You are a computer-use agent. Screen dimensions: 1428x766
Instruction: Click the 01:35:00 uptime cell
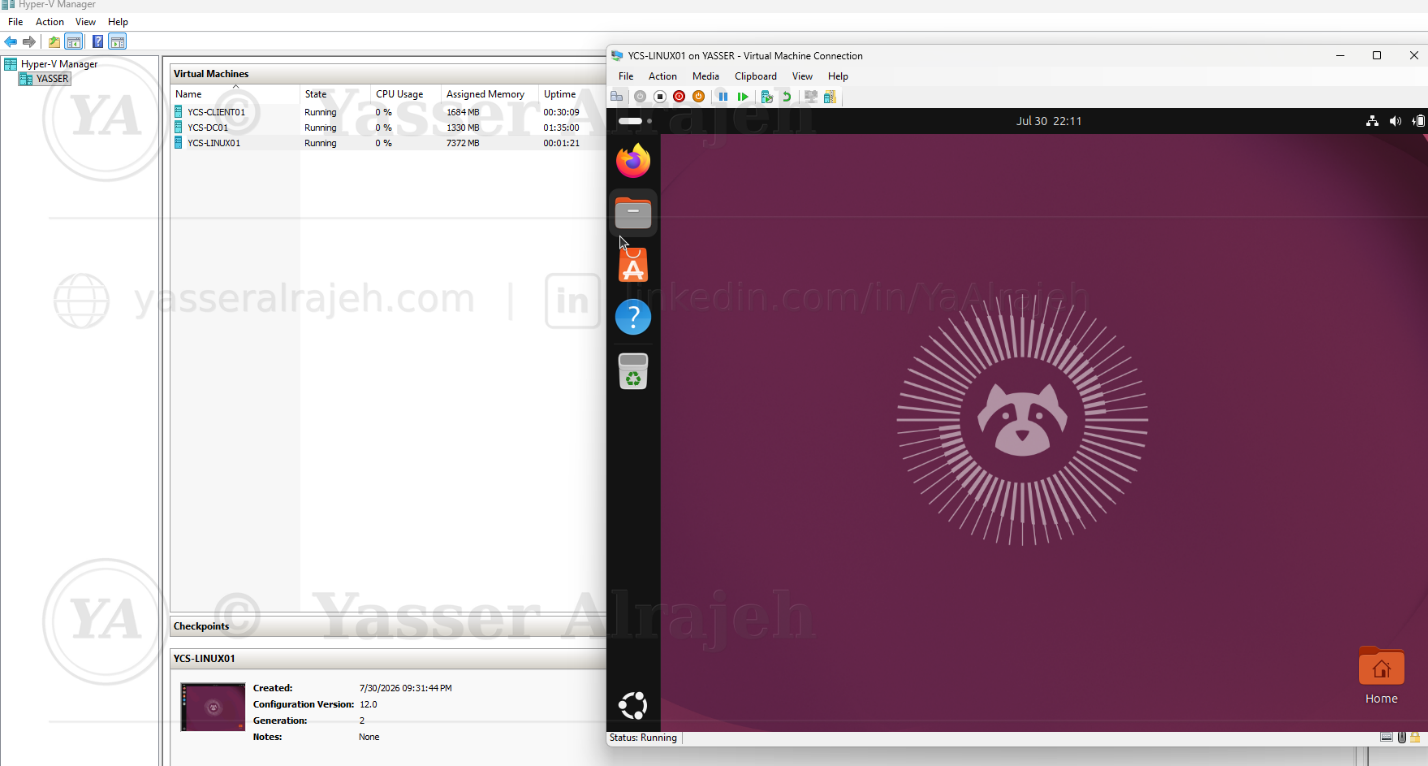561,127
